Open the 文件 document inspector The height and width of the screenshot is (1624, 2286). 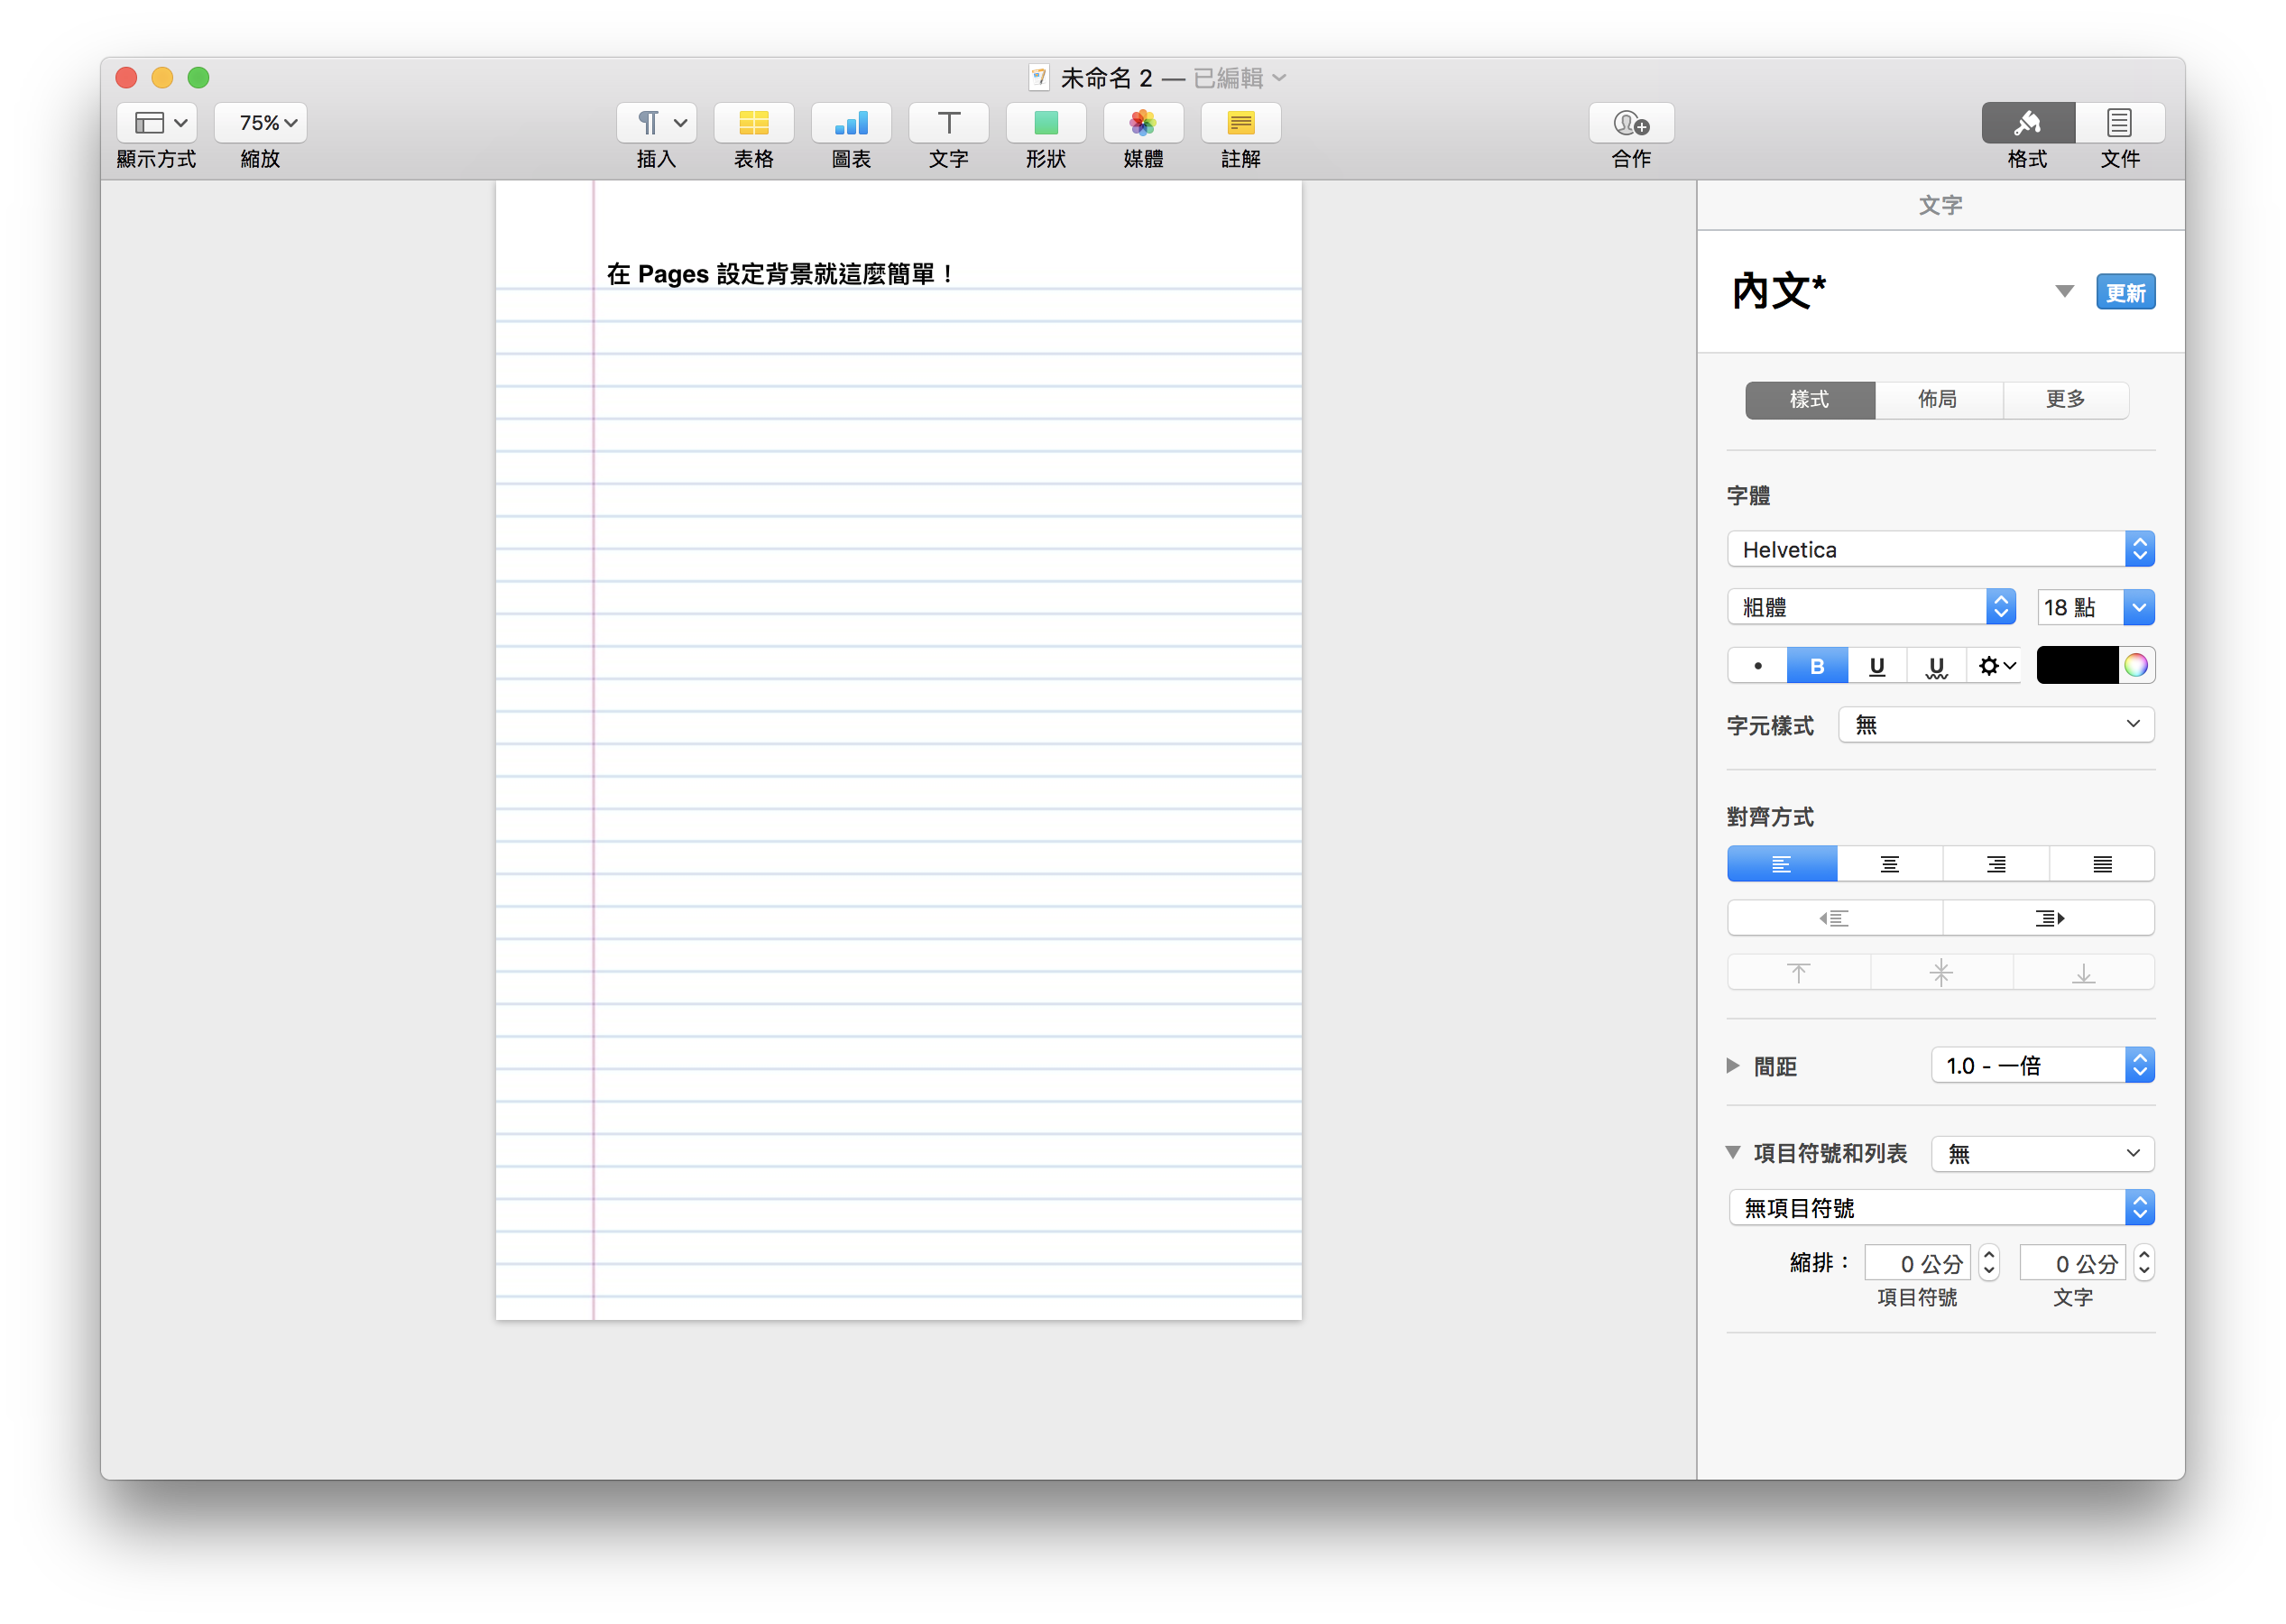point(2120,123)
